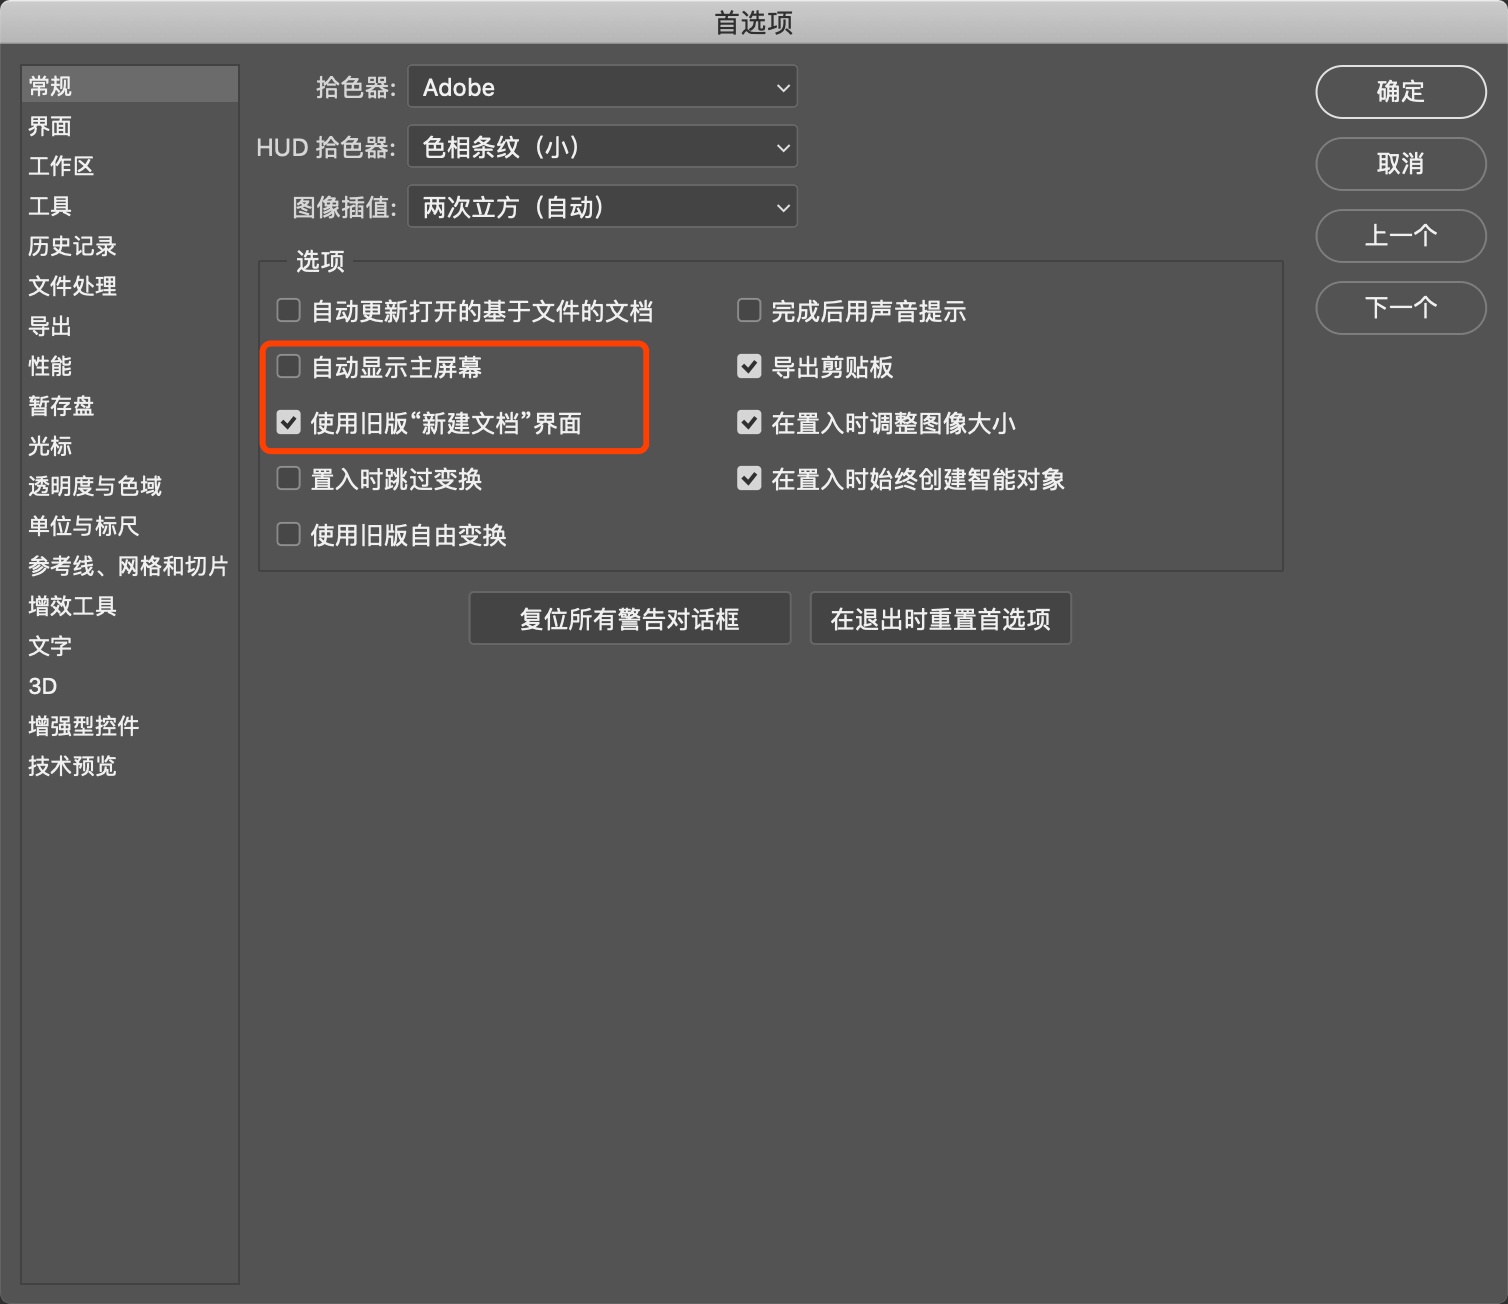Select 3D preferences category

point(130,686)
